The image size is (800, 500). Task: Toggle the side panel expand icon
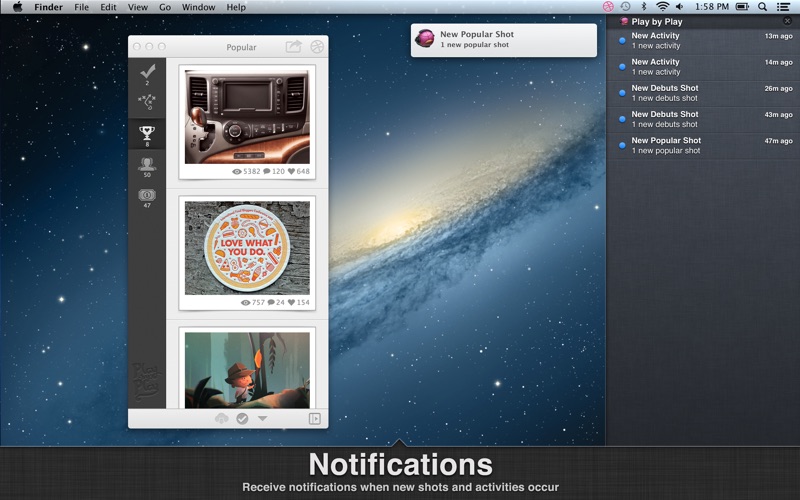[x=315, y=418]
